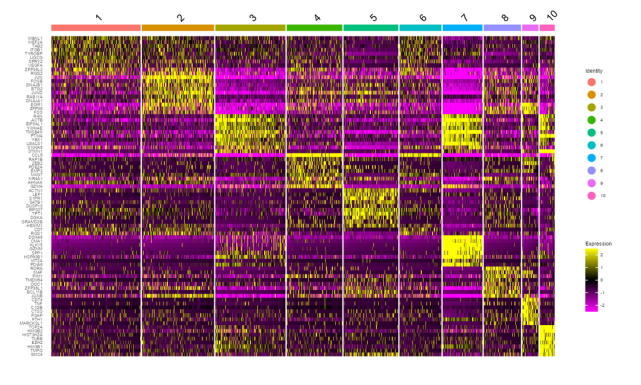Select the Identity legend circle for 7

[x=592, y=158]
